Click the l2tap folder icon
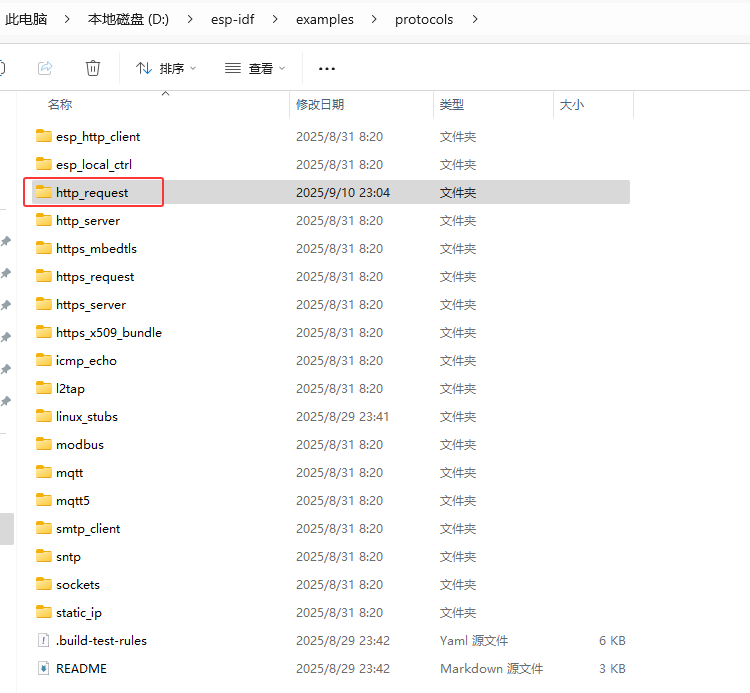This screenshot has height=693, width=750. tap(44, 388)
